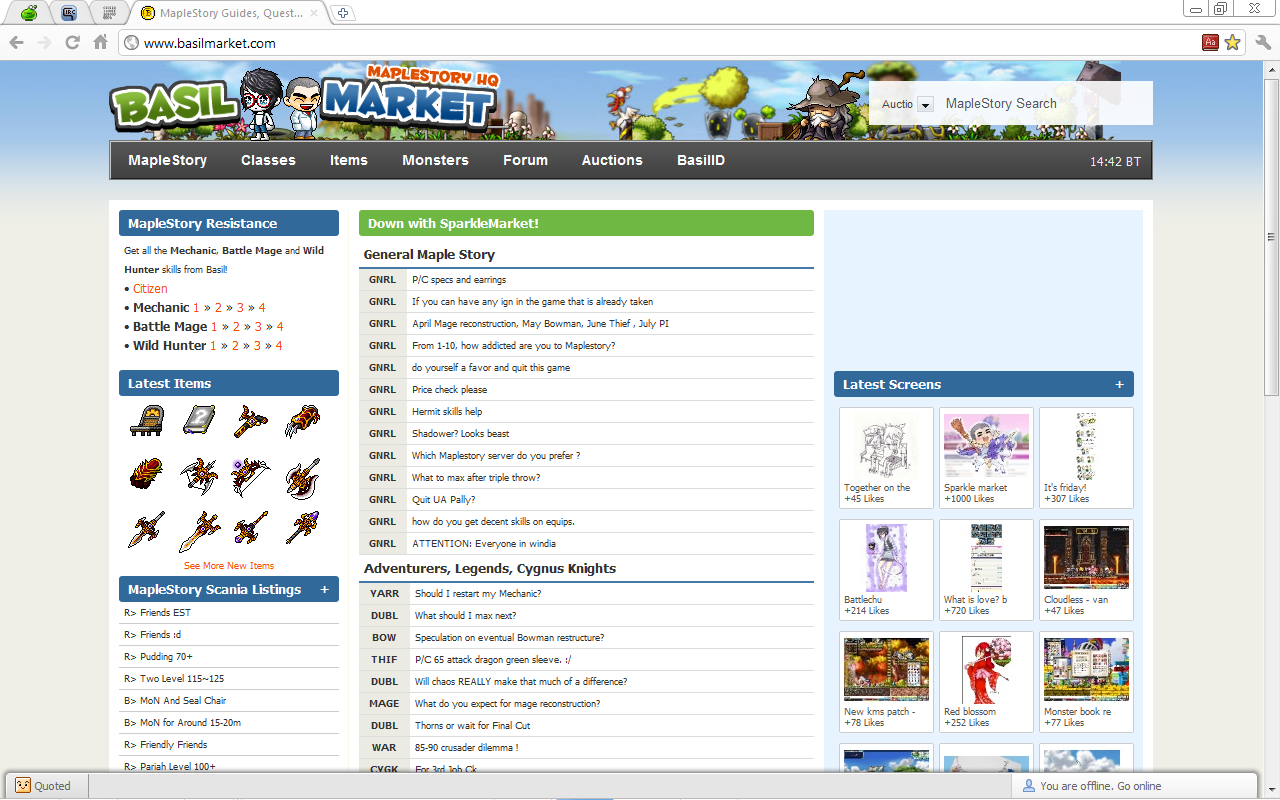Open the Monsters navigation menu
This screenshot has width=1280, height=800.
pos(435,160)
